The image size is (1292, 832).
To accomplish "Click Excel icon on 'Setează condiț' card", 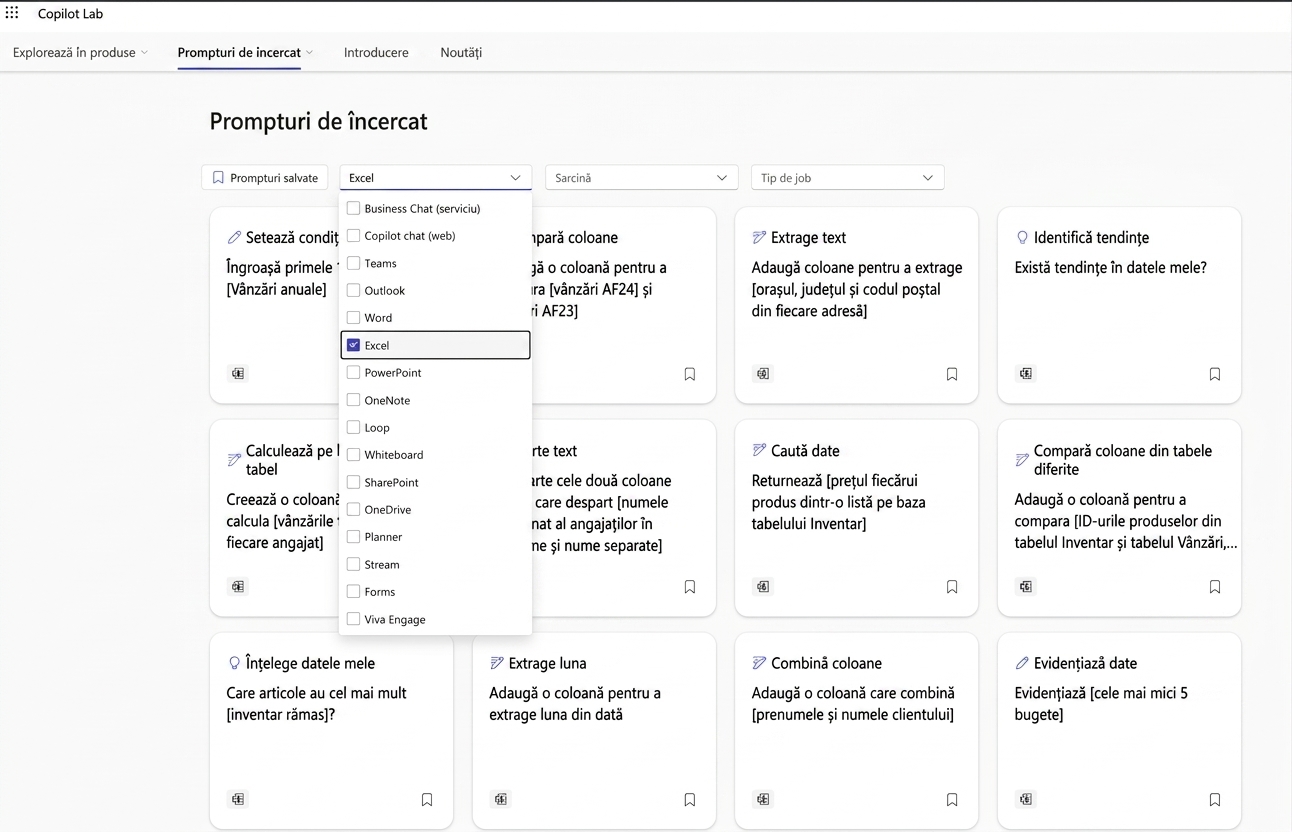I will point(238,374).
